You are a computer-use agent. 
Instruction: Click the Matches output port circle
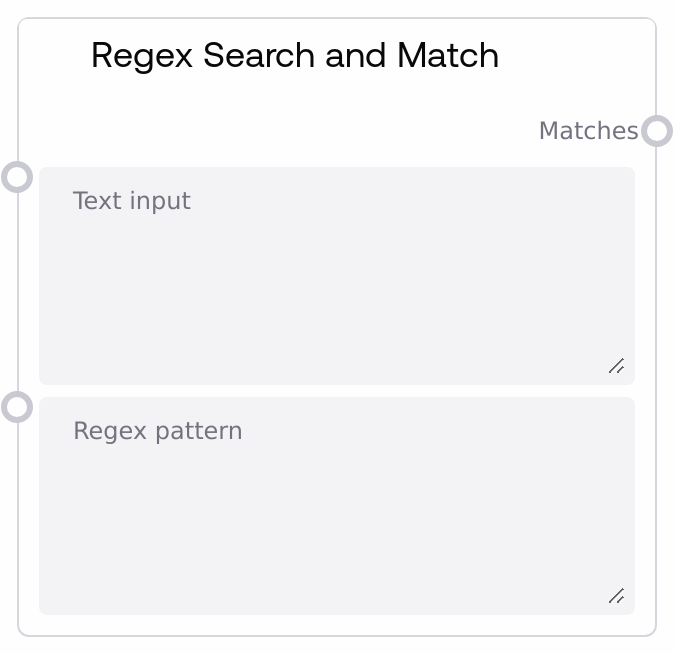pyautogui.click(x=656, y=131)
